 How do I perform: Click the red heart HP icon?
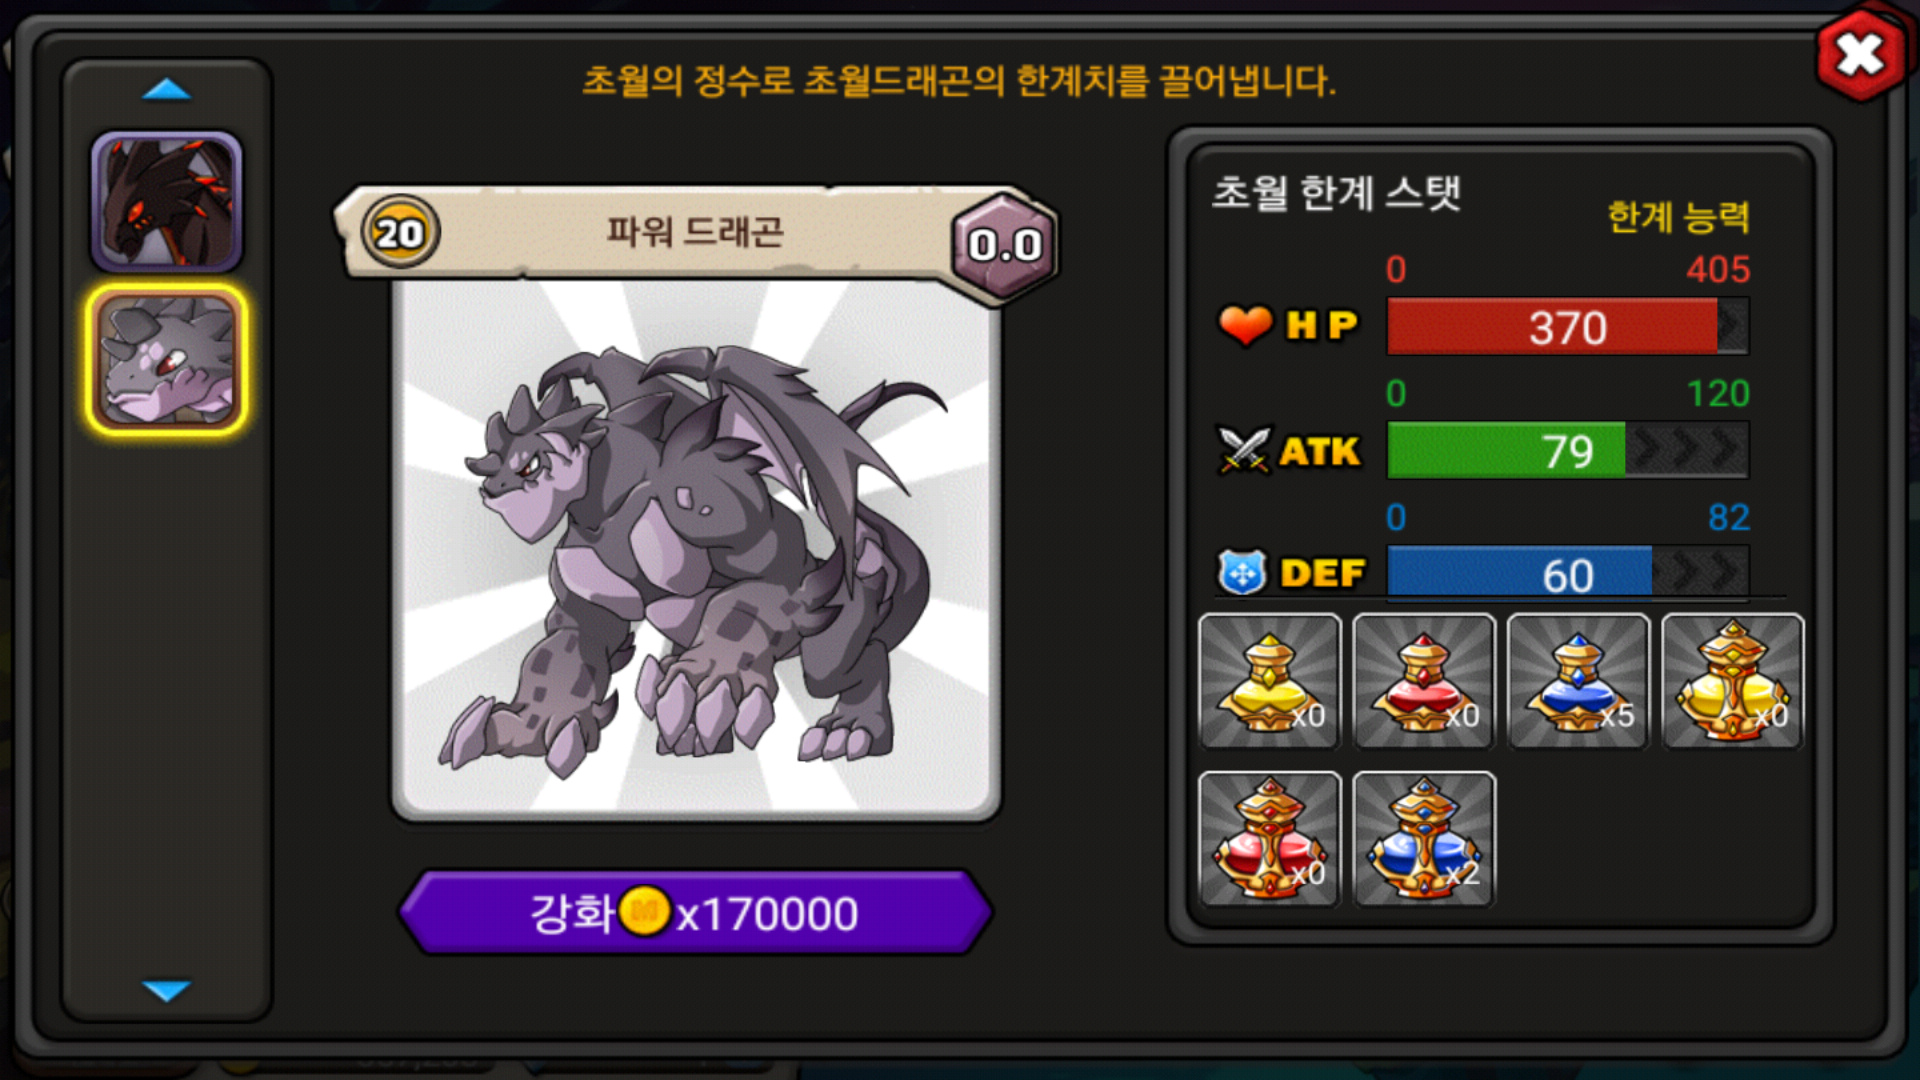click(x=1244, y=325)
